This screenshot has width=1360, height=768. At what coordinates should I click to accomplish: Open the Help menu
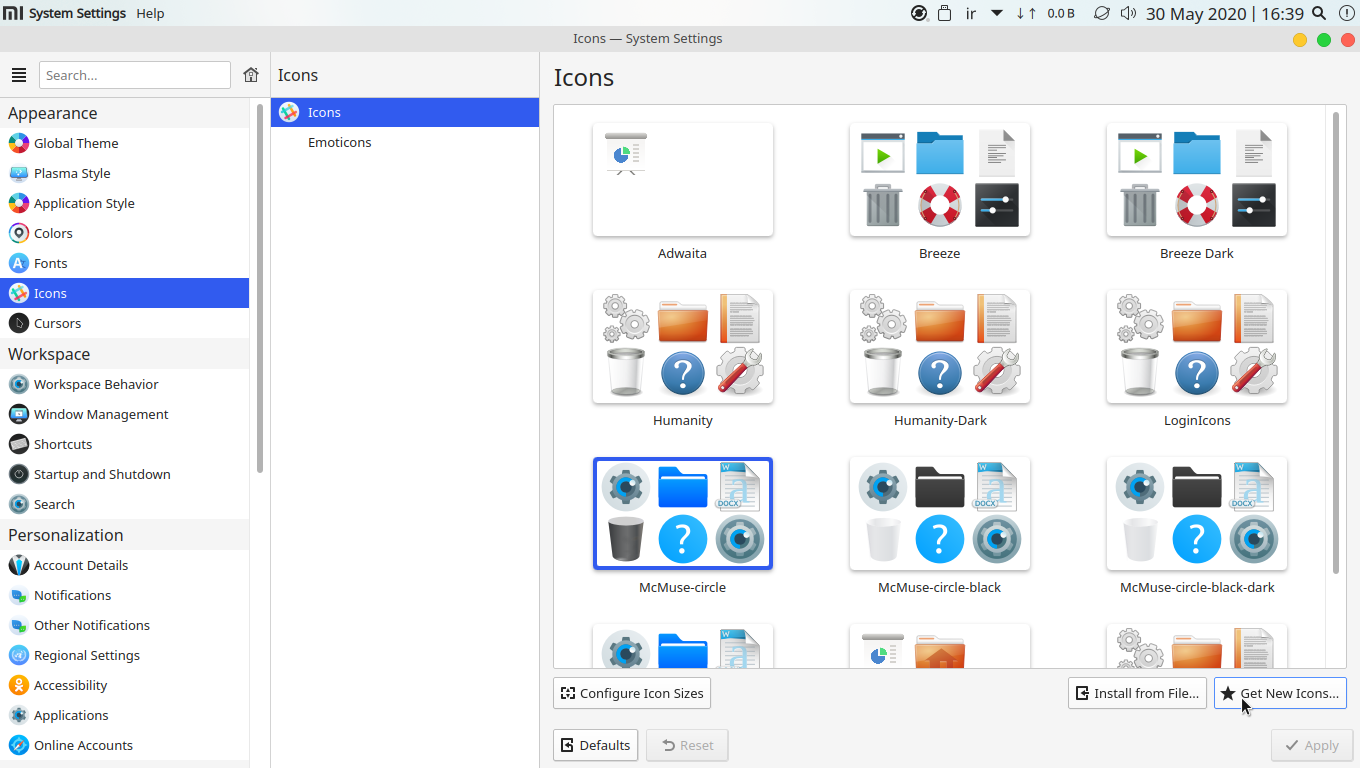point(150,14)
